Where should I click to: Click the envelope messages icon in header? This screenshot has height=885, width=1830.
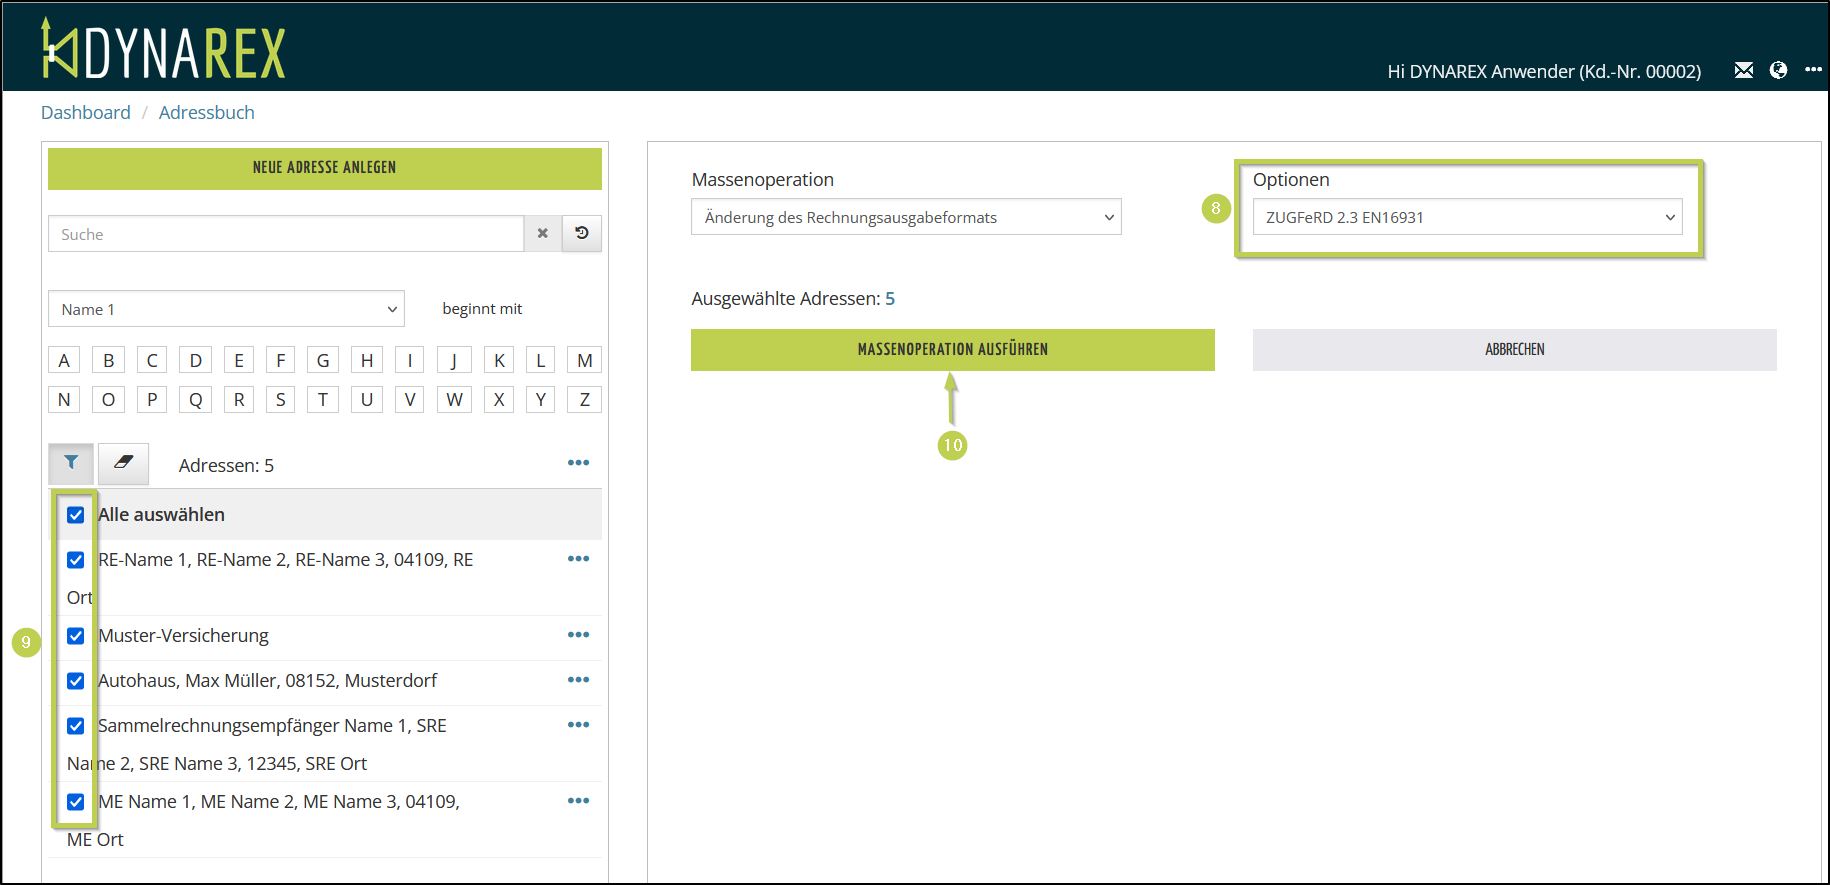point(1743,70)
